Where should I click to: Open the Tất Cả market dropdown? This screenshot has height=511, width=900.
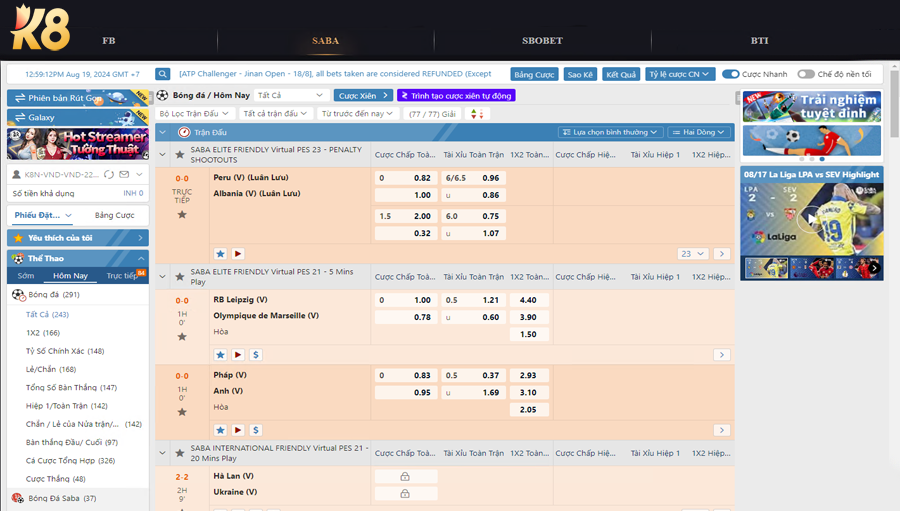click(290, 95)
